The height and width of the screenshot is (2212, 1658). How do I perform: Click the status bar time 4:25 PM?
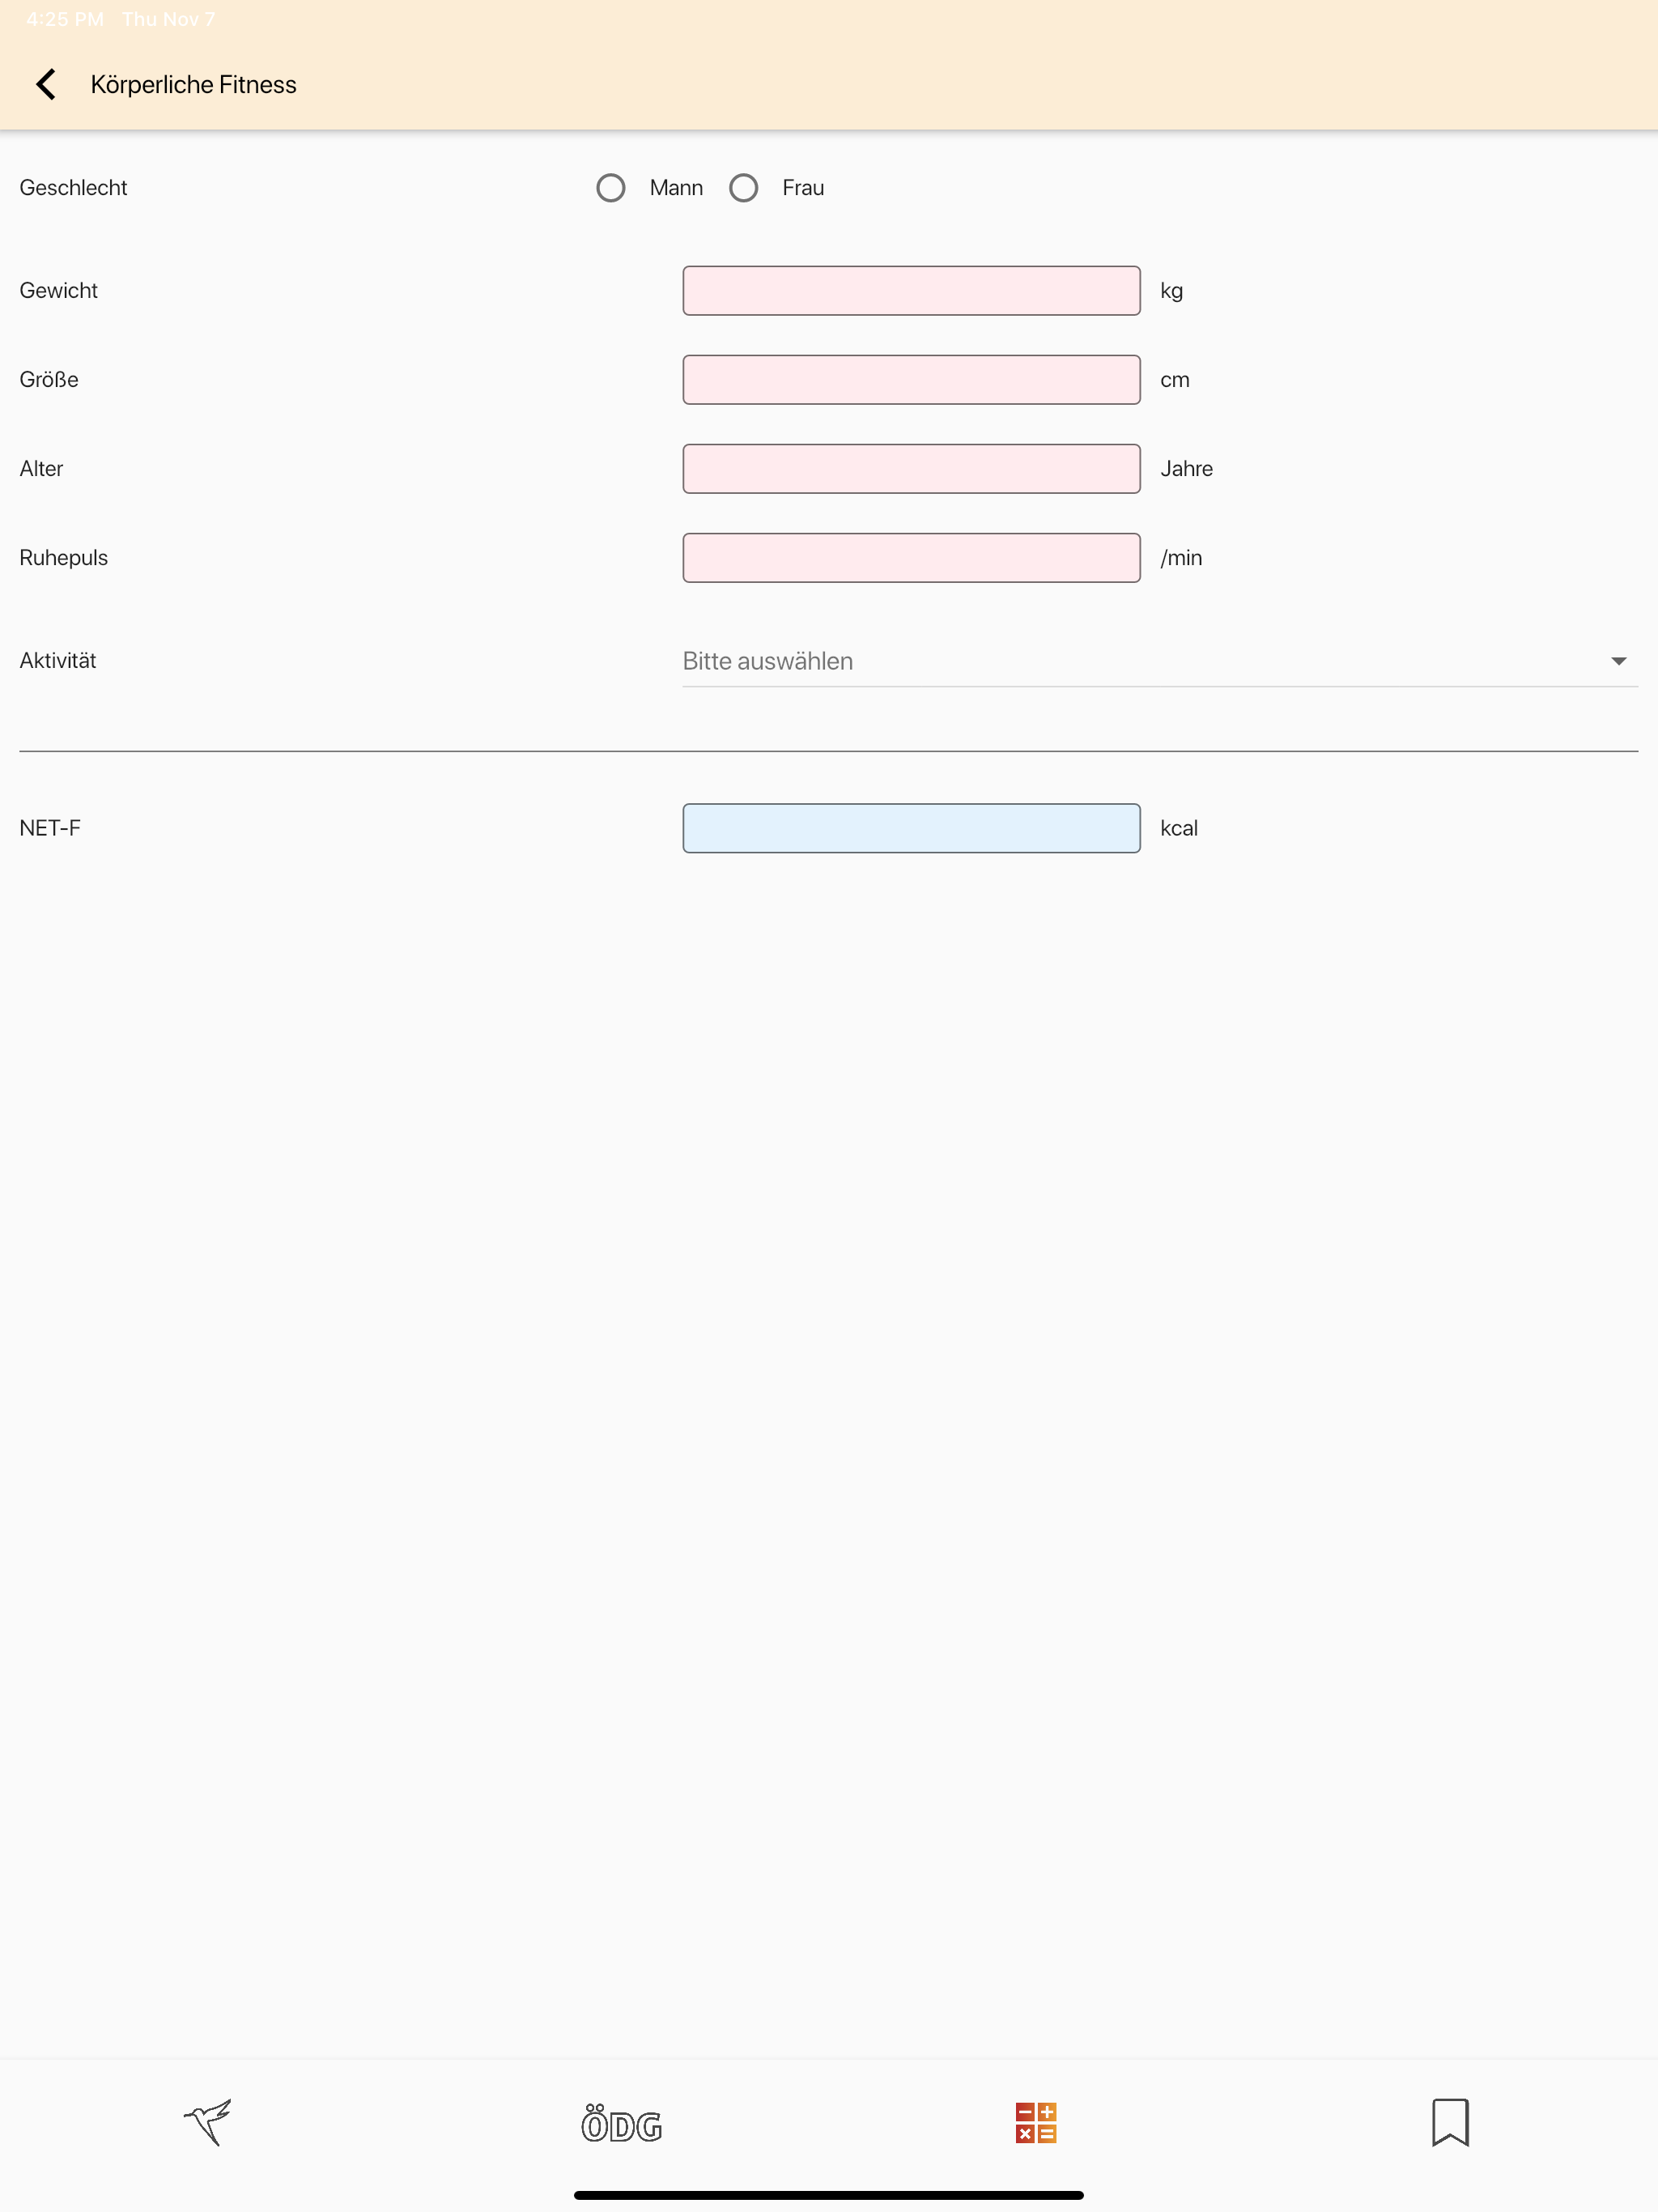[65, 19]
